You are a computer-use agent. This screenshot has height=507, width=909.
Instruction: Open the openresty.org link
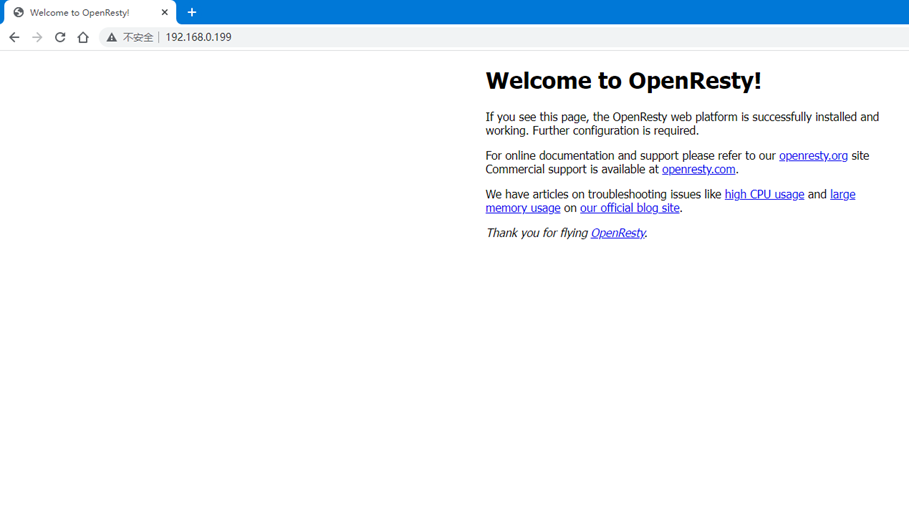(813, 155)
